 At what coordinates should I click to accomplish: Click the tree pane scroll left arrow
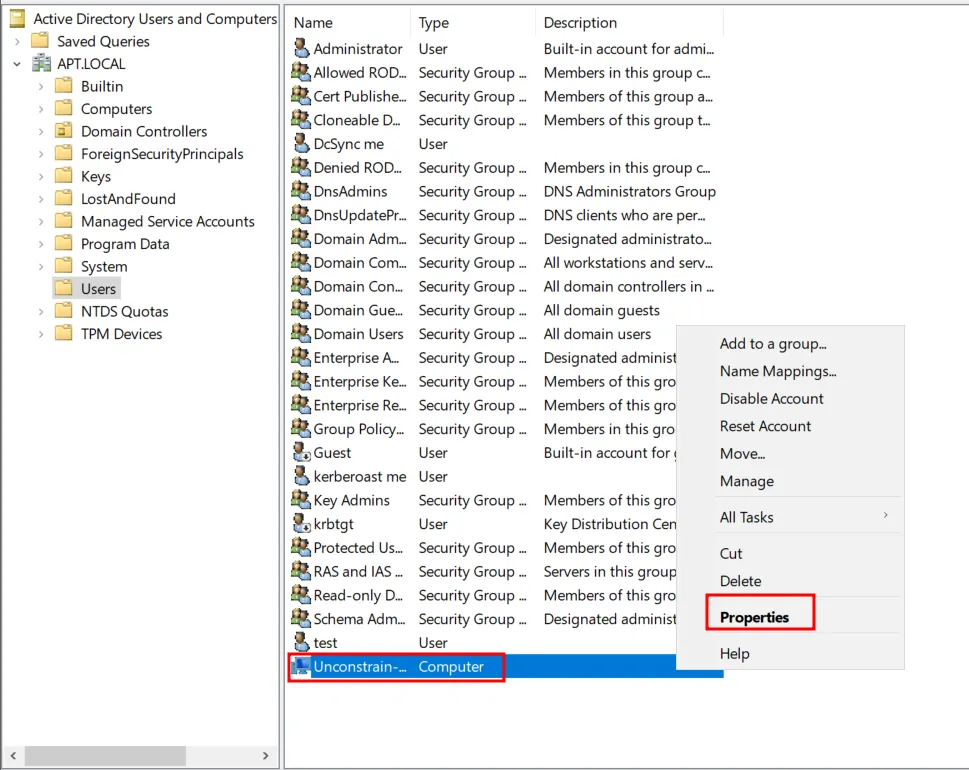click(13, 755)
